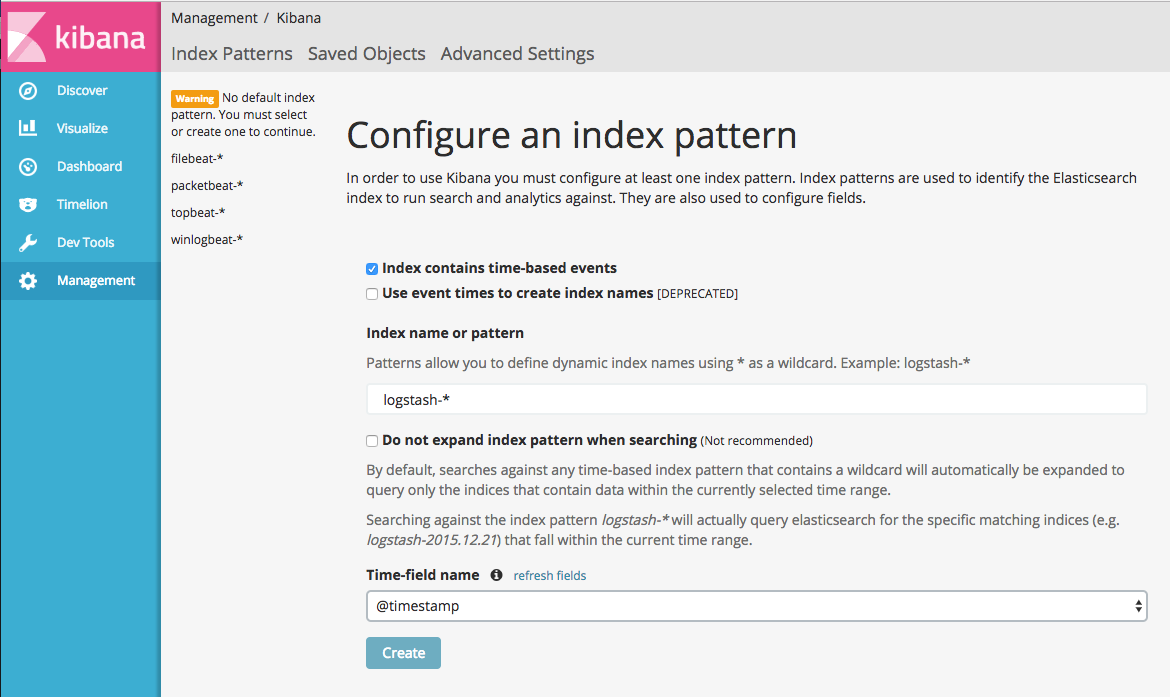Select the Timelion label in sidebar

coord(82,204)
